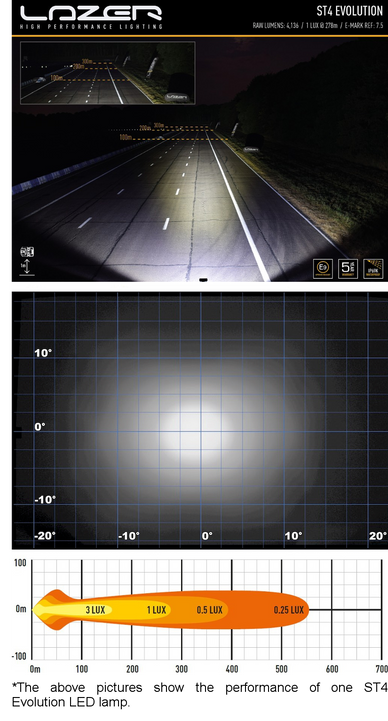The height and width of the screenshot is (721, 388).
Task: Click the 5 year warranty badge
Action: tap(348, 269)
